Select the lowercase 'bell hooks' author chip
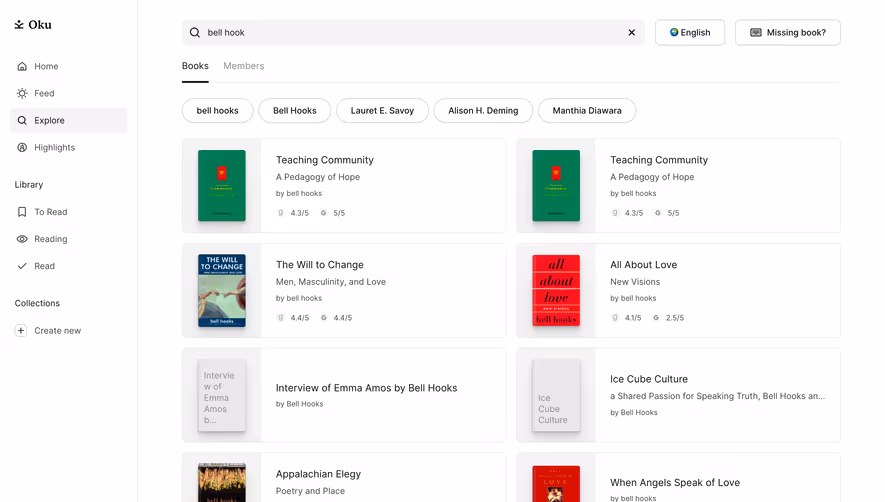Screen dimensions: 885x502 (217, 111)
